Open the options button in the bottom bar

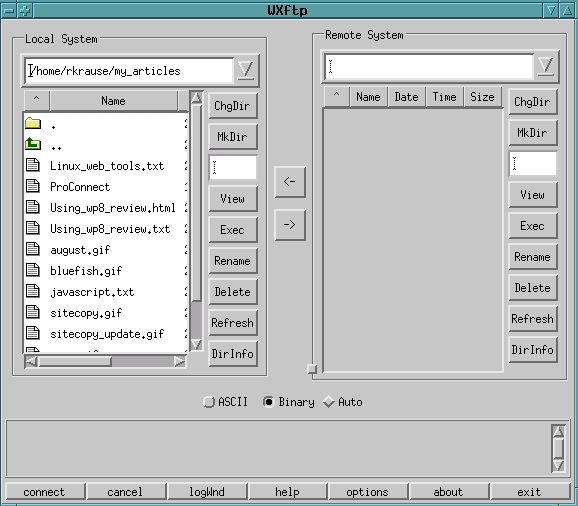click(368, 492)
